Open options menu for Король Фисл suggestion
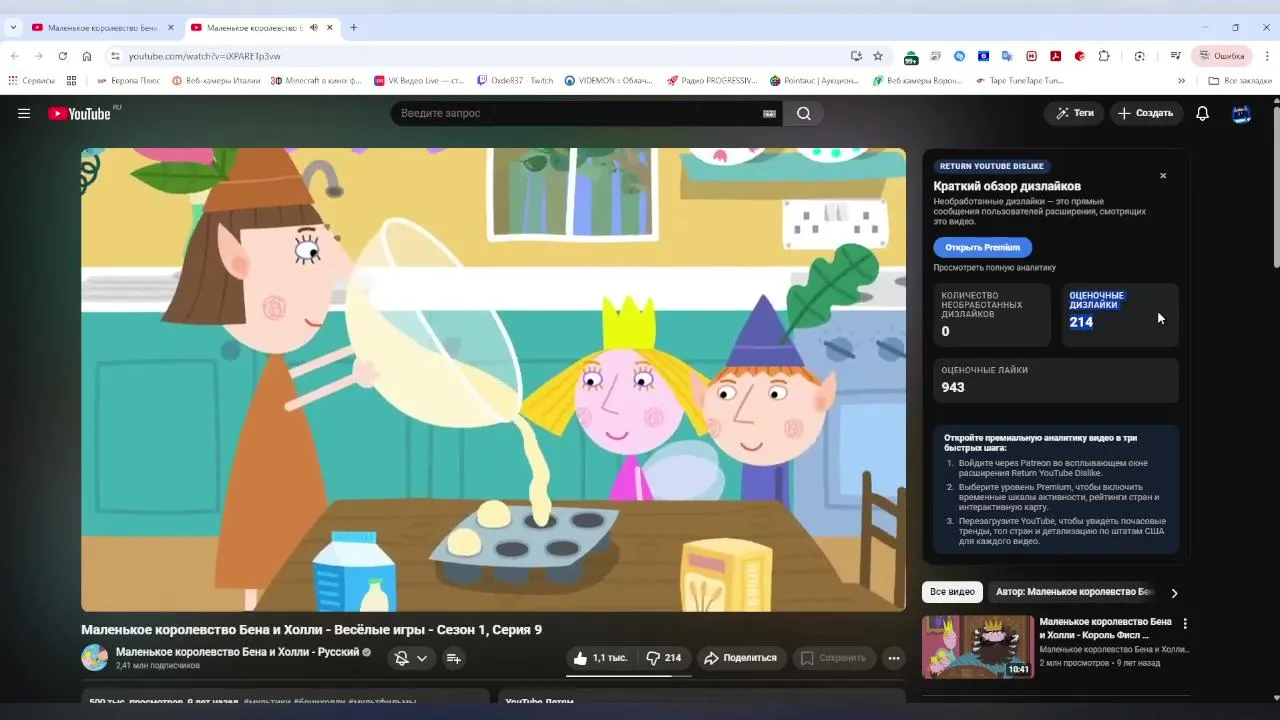The width and height of the screenshot is (1280, 720). [1185, 623]
